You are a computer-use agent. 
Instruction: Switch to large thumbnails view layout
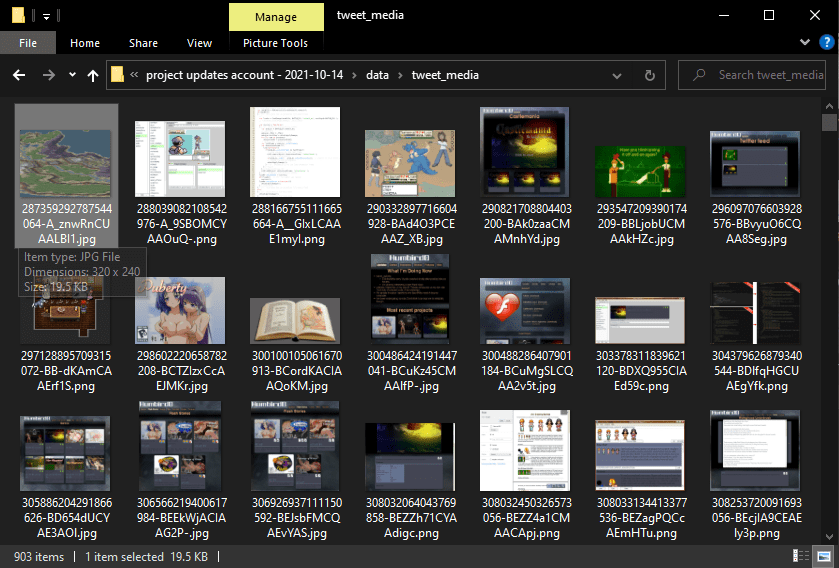click(x=825, y=555)
